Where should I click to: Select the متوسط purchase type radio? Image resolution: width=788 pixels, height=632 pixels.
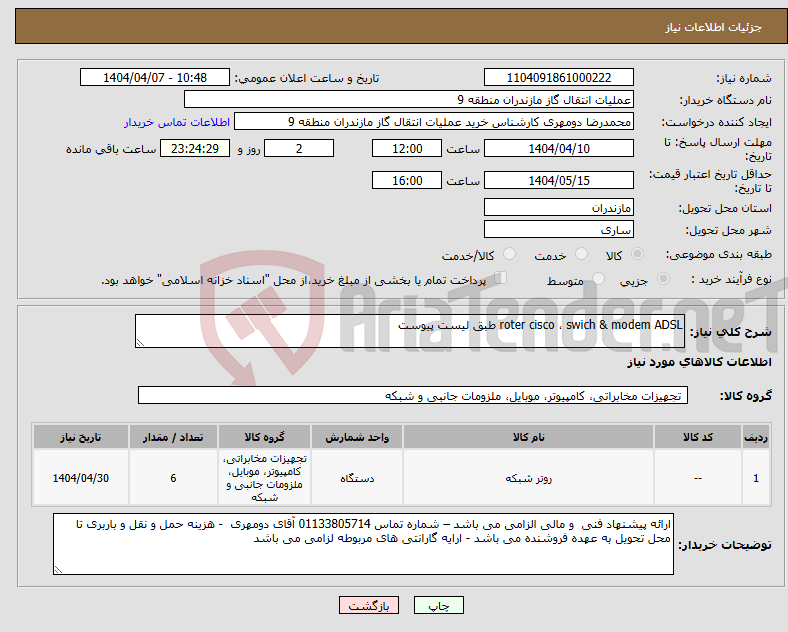coord(598,279)
